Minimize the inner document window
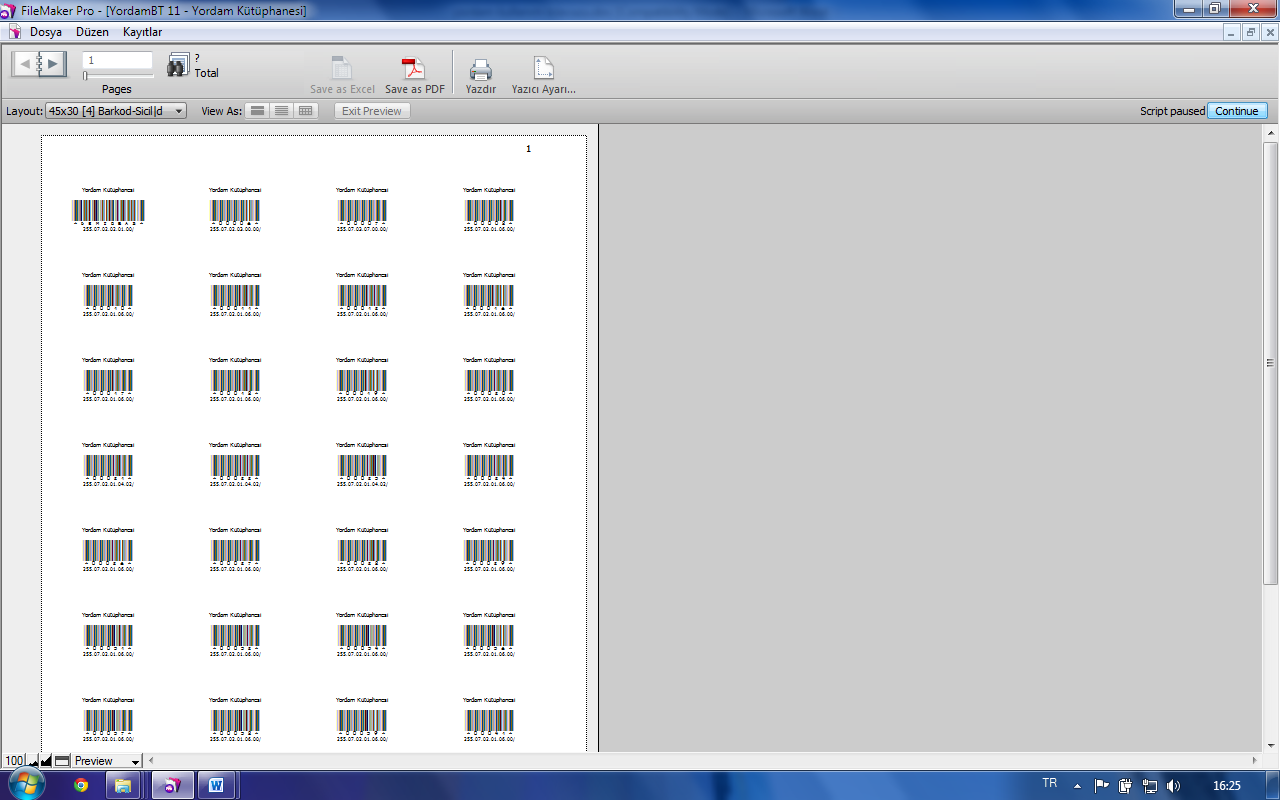1280x800 pixels. [1233, 32]
